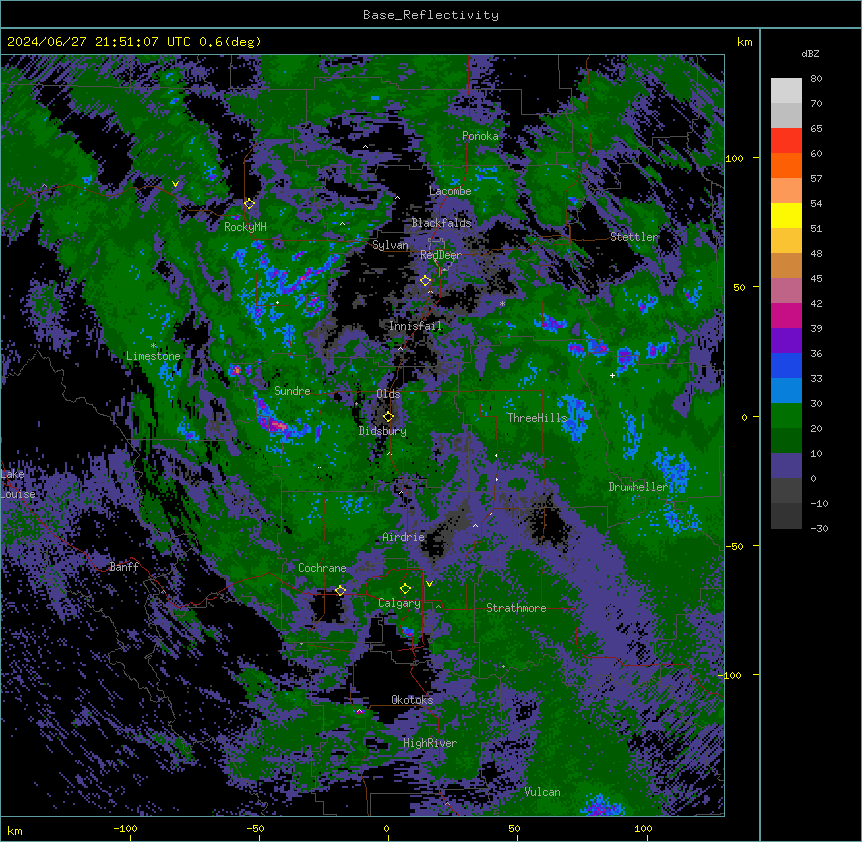The height and width of the screenshot is (842, 862).
Task: Click the Calgary city label
Action: click(400, 603)
